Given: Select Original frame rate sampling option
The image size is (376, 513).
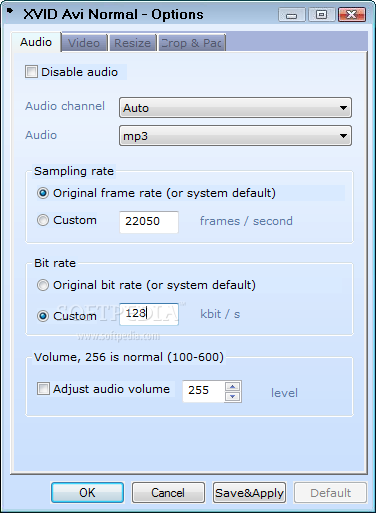Looking at the screenshot, I should tap(43, 193).
